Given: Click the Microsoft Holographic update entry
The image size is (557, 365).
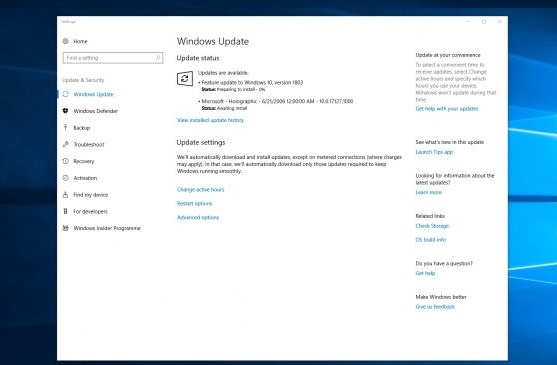Looking at the screenshot, I should click(277, 101).
